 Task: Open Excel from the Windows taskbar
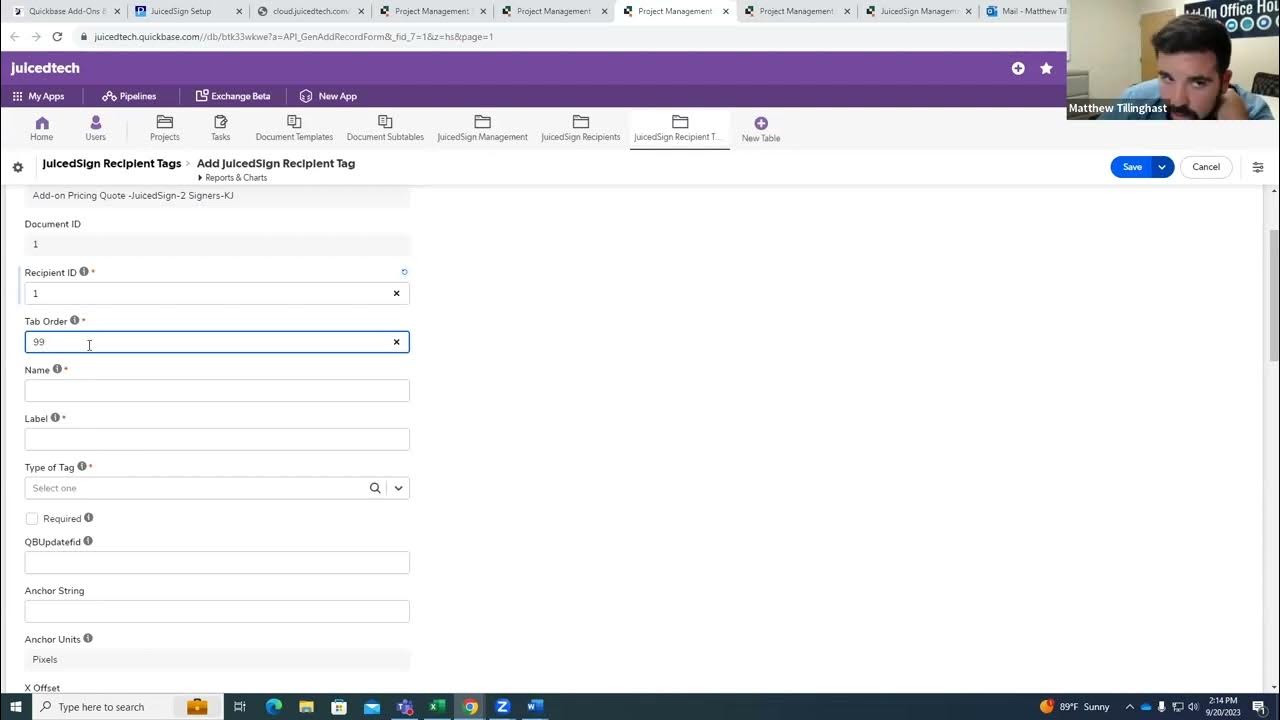tap(437, 707)
